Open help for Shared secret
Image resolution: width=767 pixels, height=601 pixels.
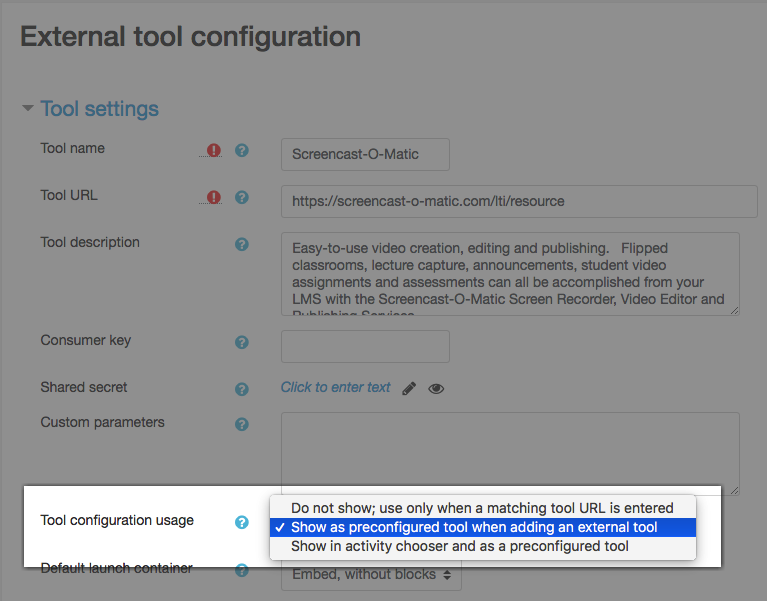click(x=242, y=389)
